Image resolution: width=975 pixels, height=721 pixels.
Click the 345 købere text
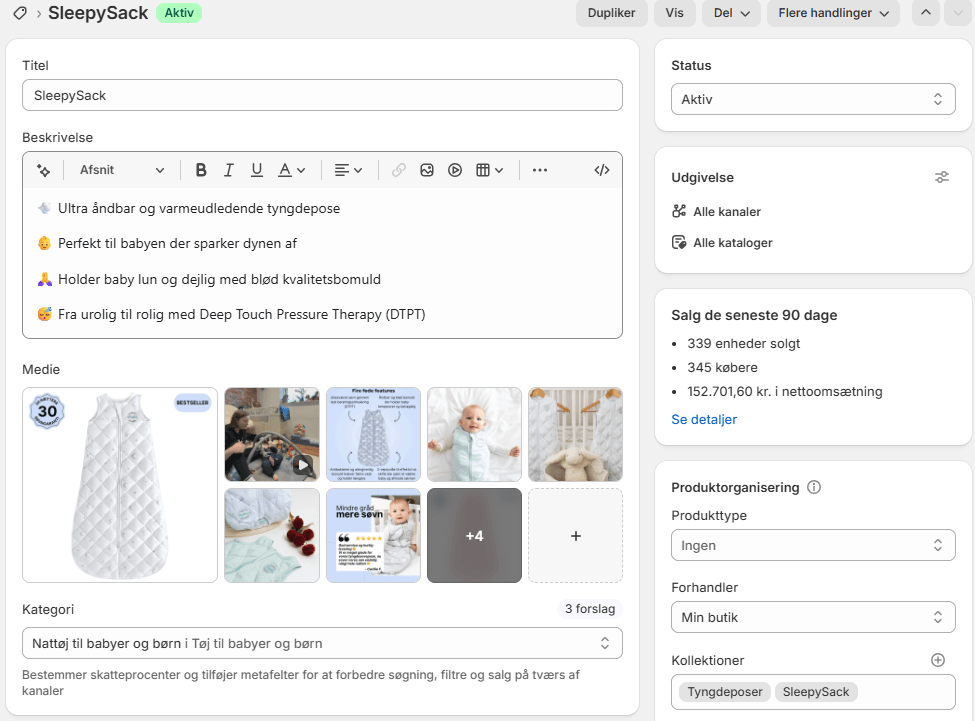click(x=723, y=368)
